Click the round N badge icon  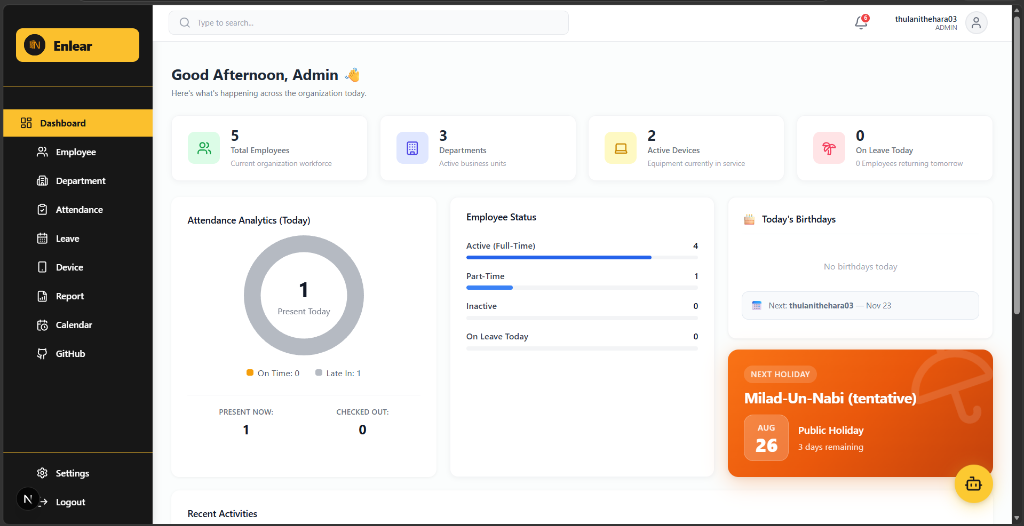coord(27,499)
